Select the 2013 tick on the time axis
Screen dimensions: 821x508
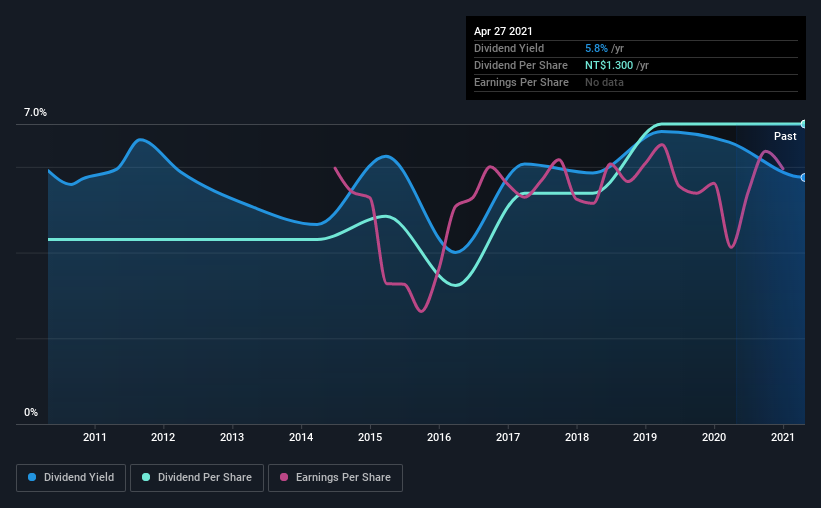pos(232,437)
